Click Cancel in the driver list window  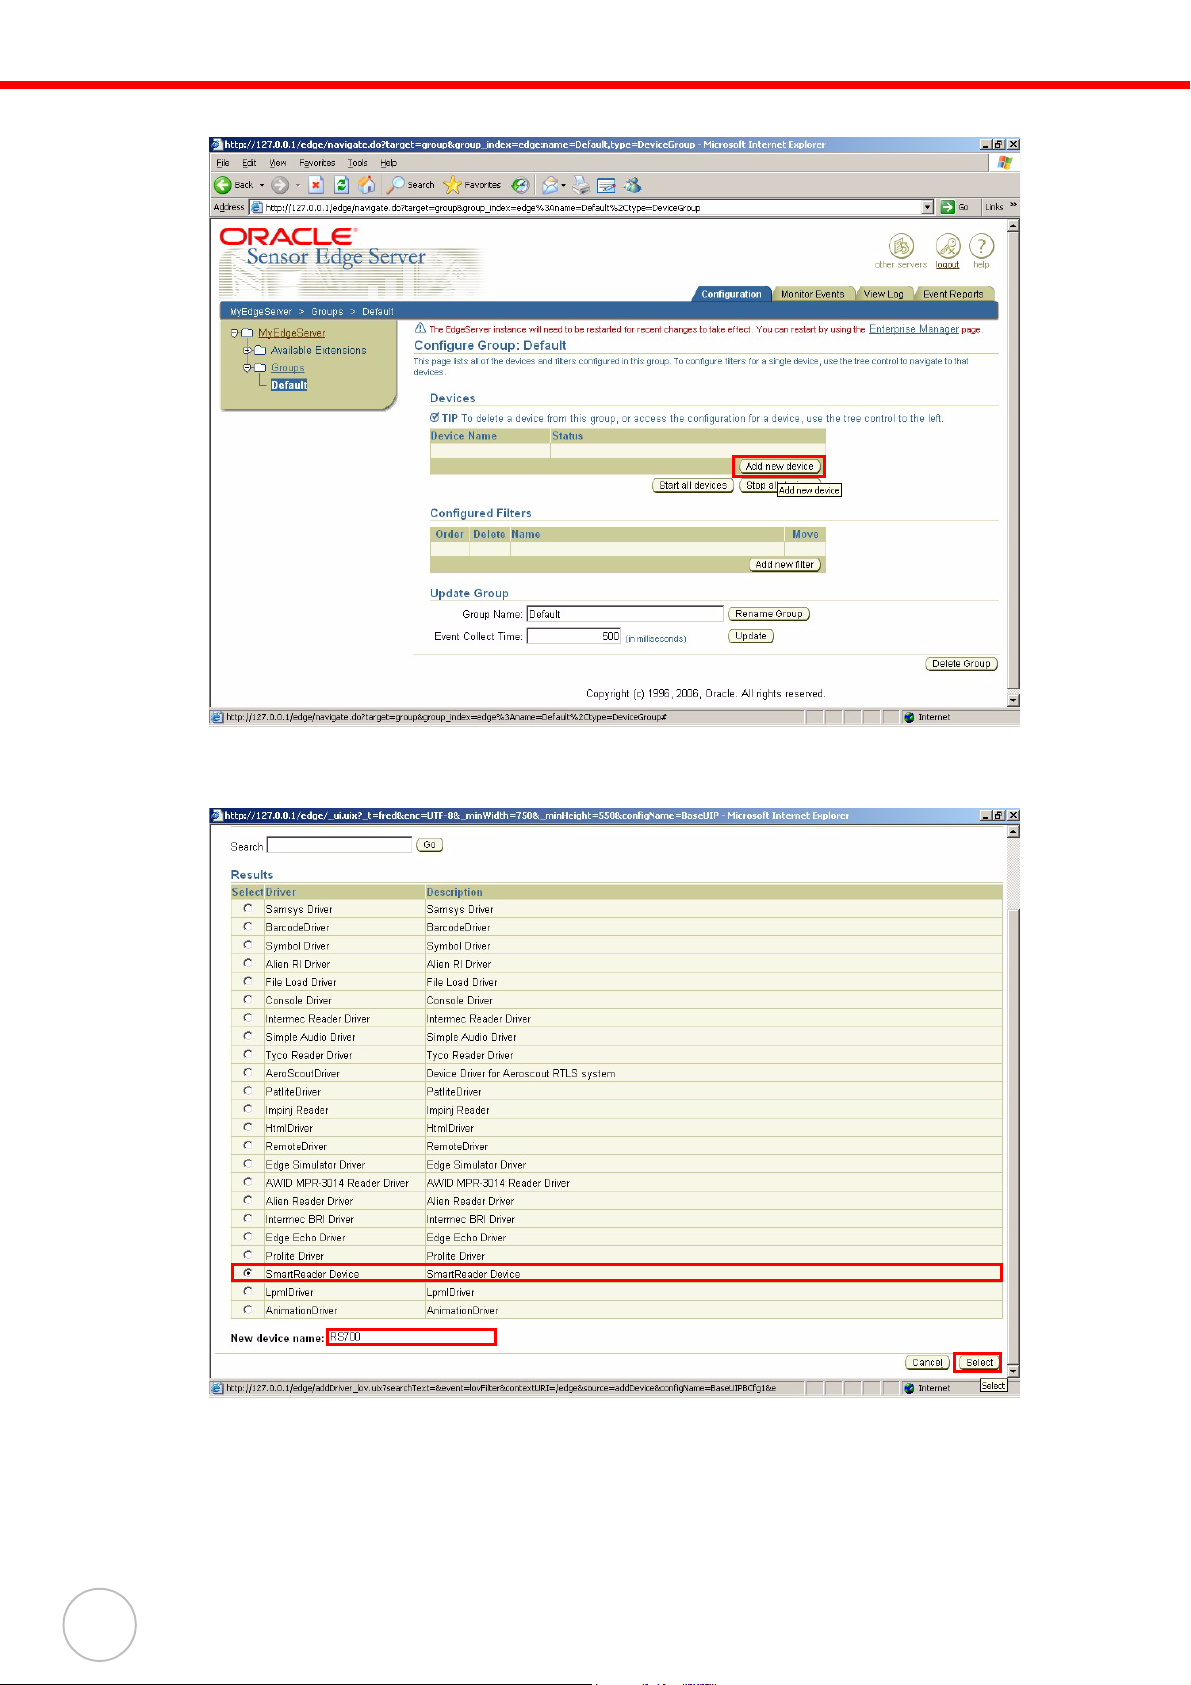pos(927,1362)
